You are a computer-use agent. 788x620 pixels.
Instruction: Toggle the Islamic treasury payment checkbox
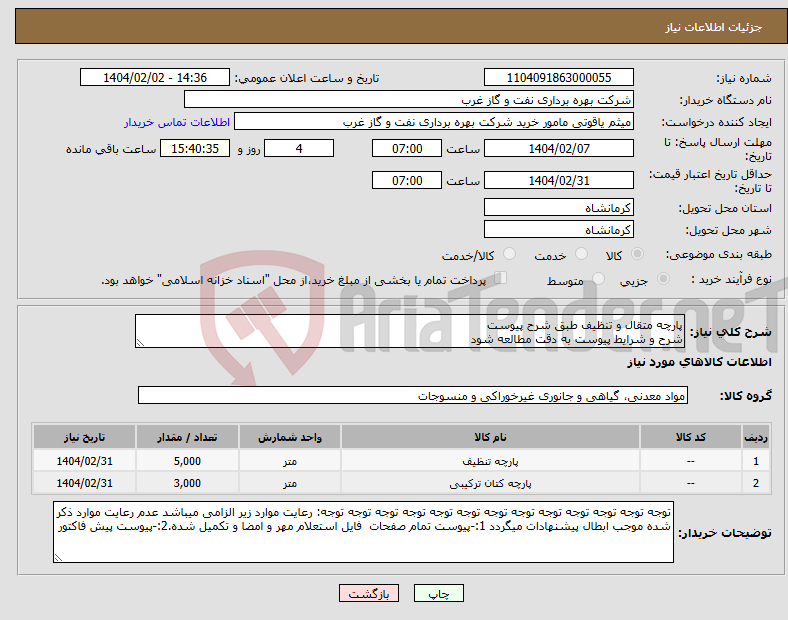(501, 278)
